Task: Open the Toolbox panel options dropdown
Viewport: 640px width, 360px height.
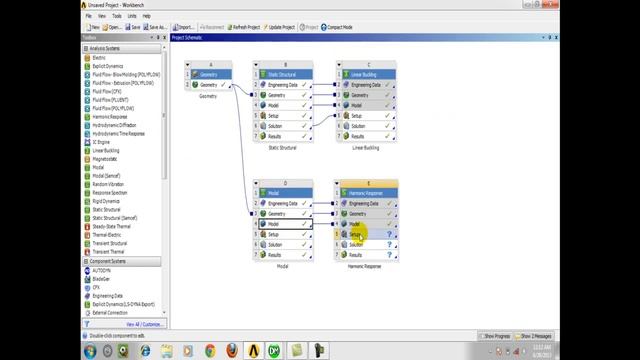Action: [x=151, y=38]
